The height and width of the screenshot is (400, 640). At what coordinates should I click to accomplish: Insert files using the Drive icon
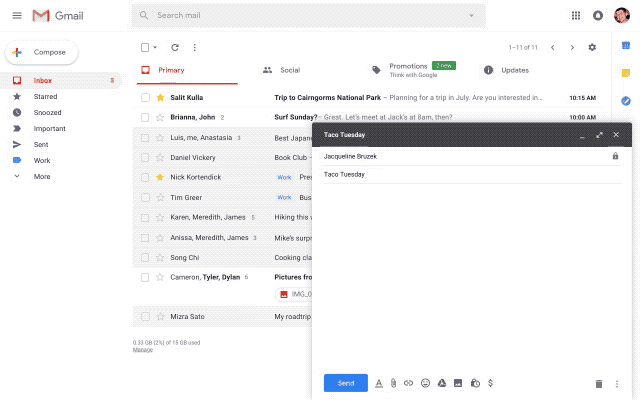pyautogui.click(x=442, y=383)
